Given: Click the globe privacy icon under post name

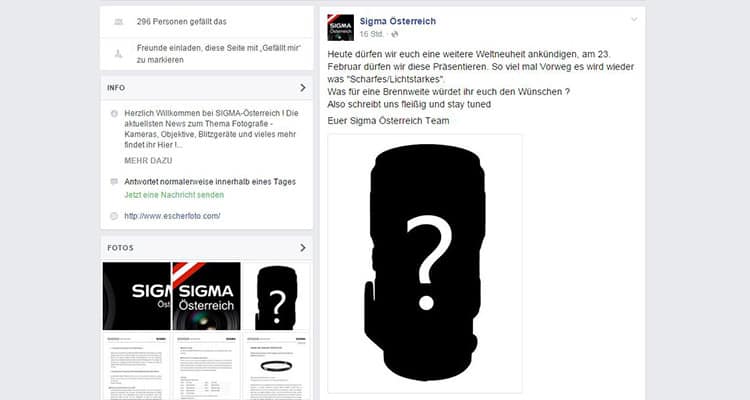Looking at the screenshot, I should click(395, 34).
